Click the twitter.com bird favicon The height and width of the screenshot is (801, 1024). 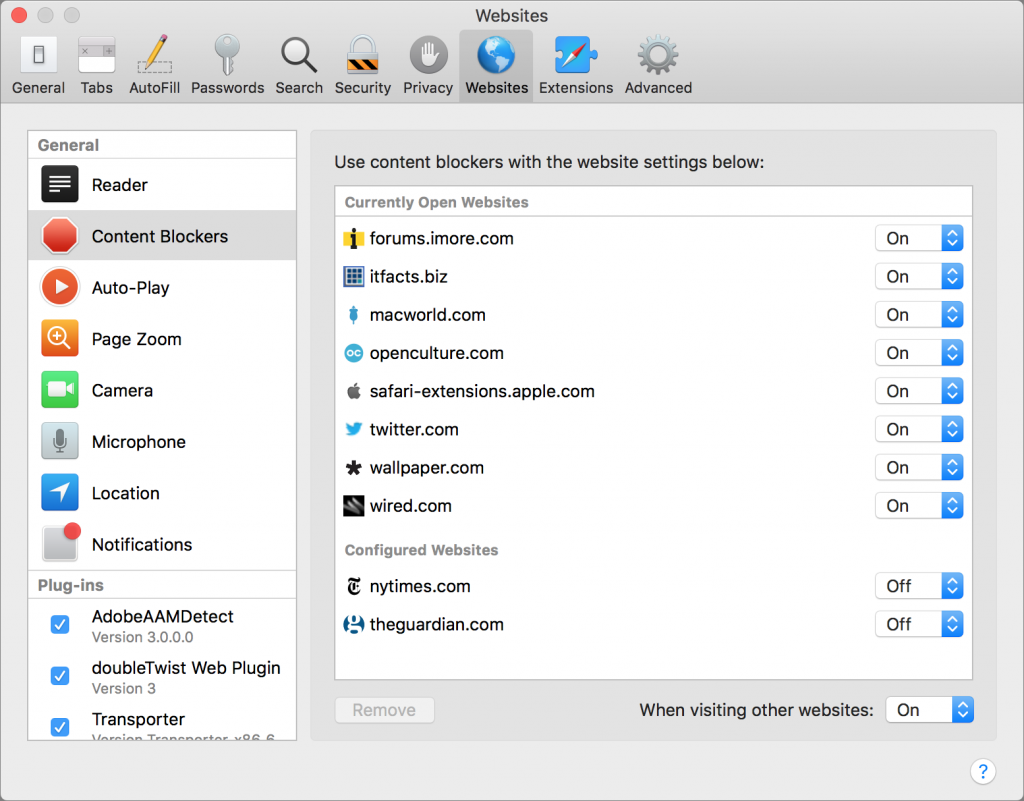[x=353, y=429]
